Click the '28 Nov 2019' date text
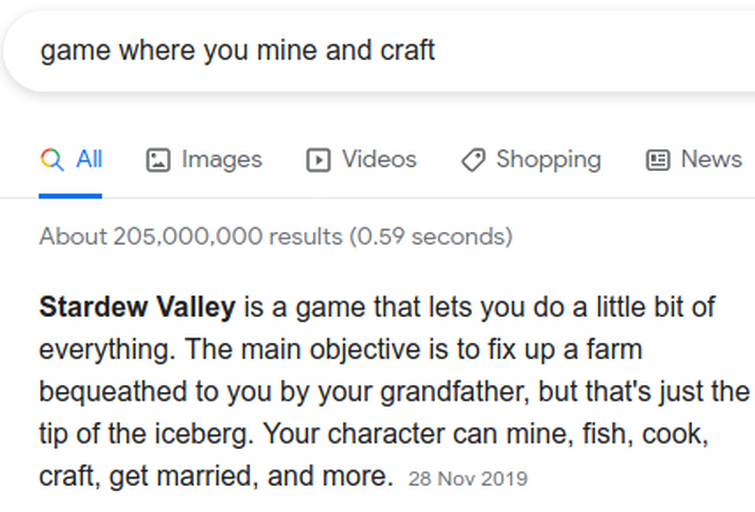The image size is (755, 512). pos(467,479)
